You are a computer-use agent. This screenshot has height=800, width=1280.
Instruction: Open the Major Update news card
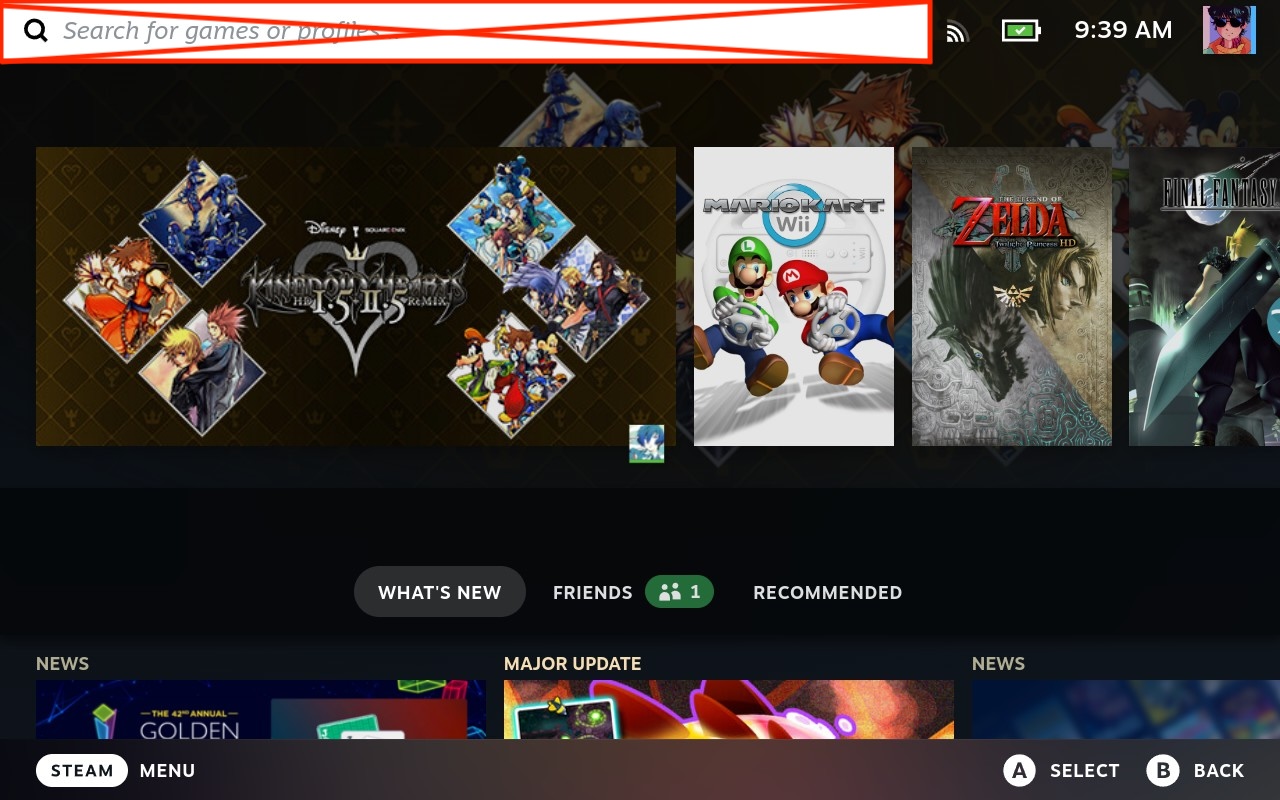click(728, 710)
